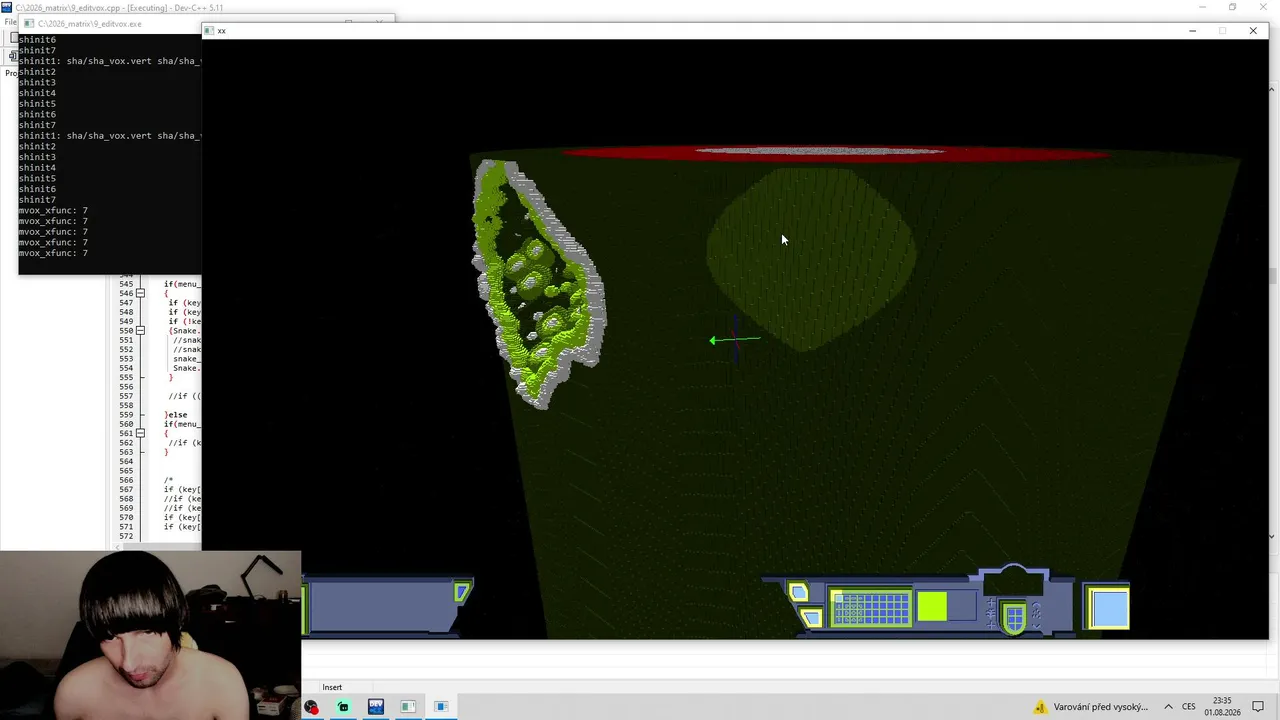Screen dimensions: 1280x720
Task: Collapse the code fold at line 546
Action: pos(140,293)
